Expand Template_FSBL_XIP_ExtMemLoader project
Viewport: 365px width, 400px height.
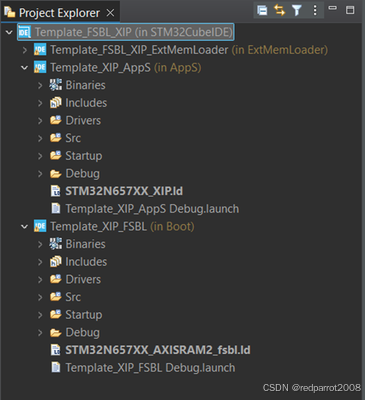pos(25,50)
